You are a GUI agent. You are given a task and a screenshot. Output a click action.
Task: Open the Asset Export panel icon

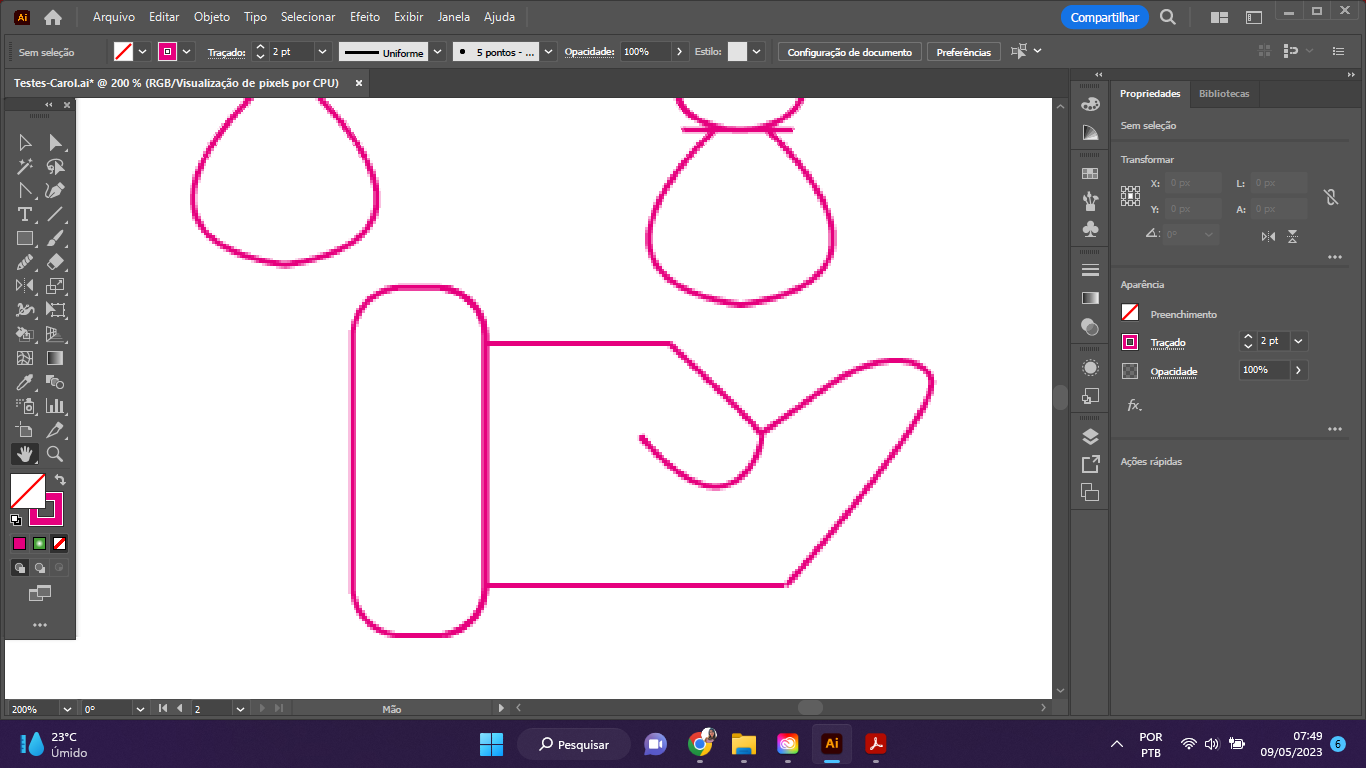(x=1090, y=464)
